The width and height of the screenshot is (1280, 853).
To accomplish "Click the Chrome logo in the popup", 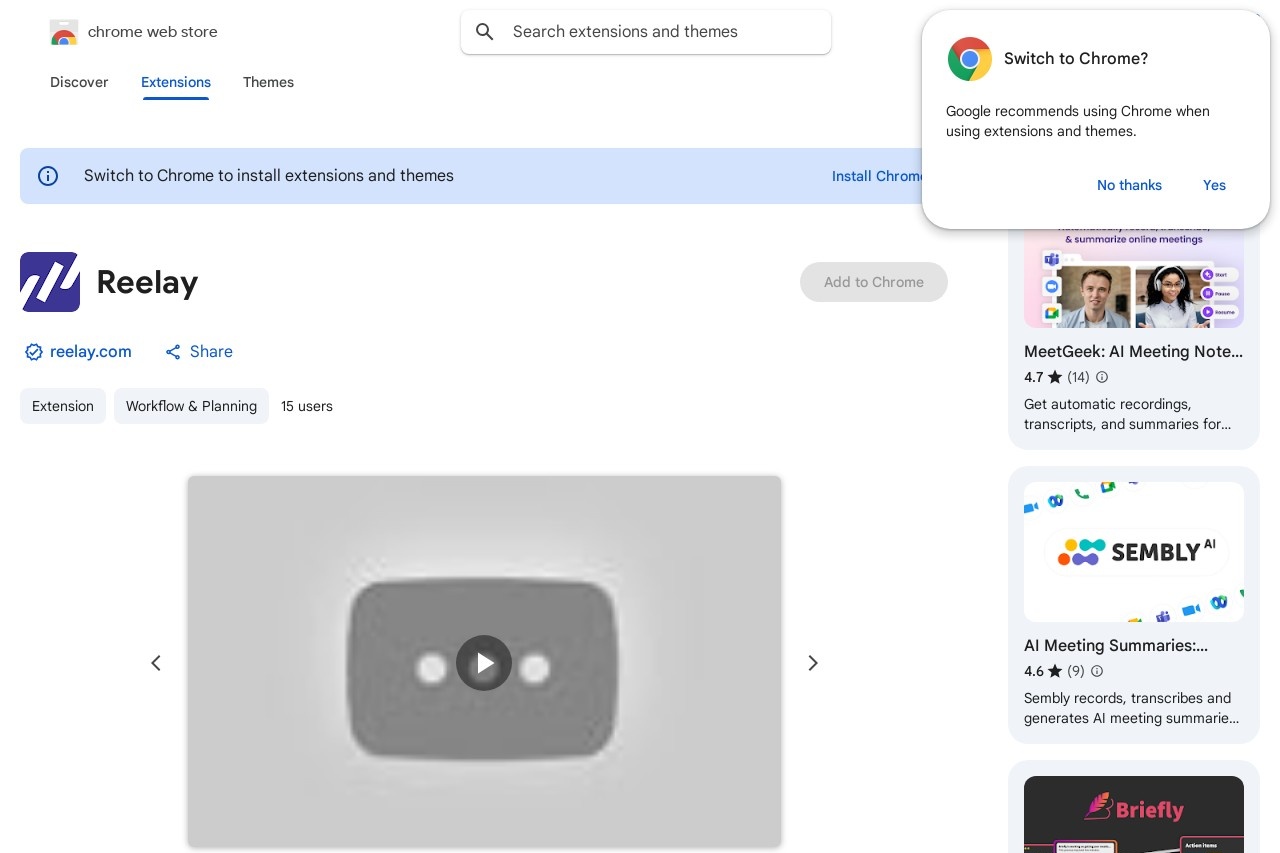I will 970,59.
